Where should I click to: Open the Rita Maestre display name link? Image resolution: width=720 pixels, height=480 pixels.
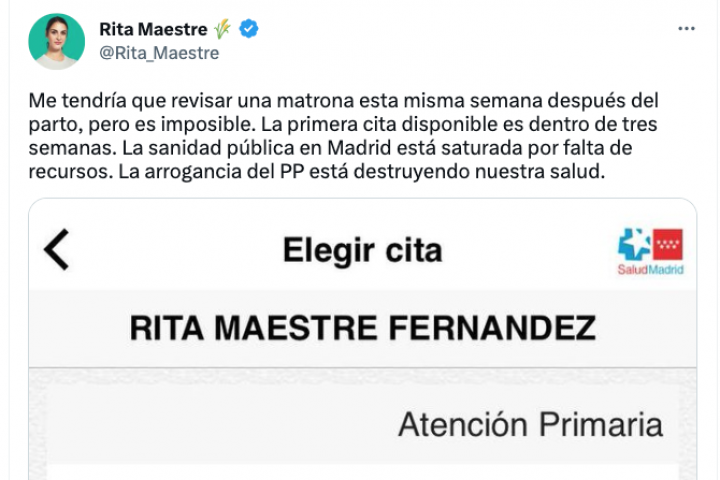pyautogui.click(x=154, y=30)
